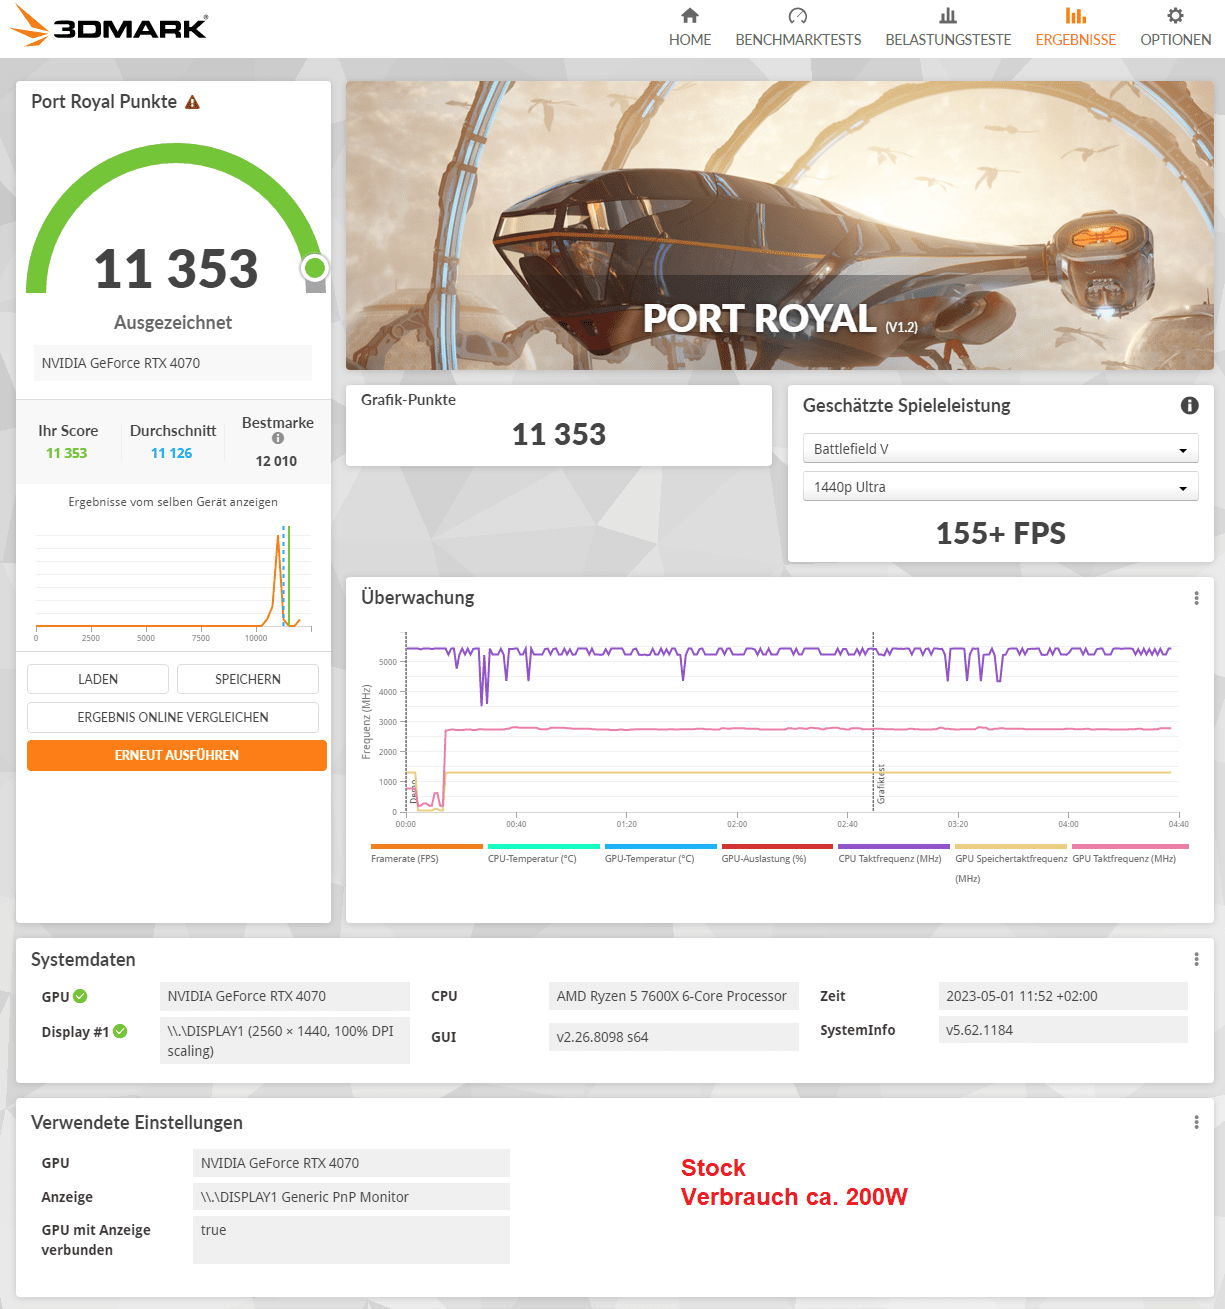The width and height of the screenshot is (1225, 1309).
Task: Click ERGEBNIS ONLINE VERGLEICHEN button
Action: tap(173, 717)
